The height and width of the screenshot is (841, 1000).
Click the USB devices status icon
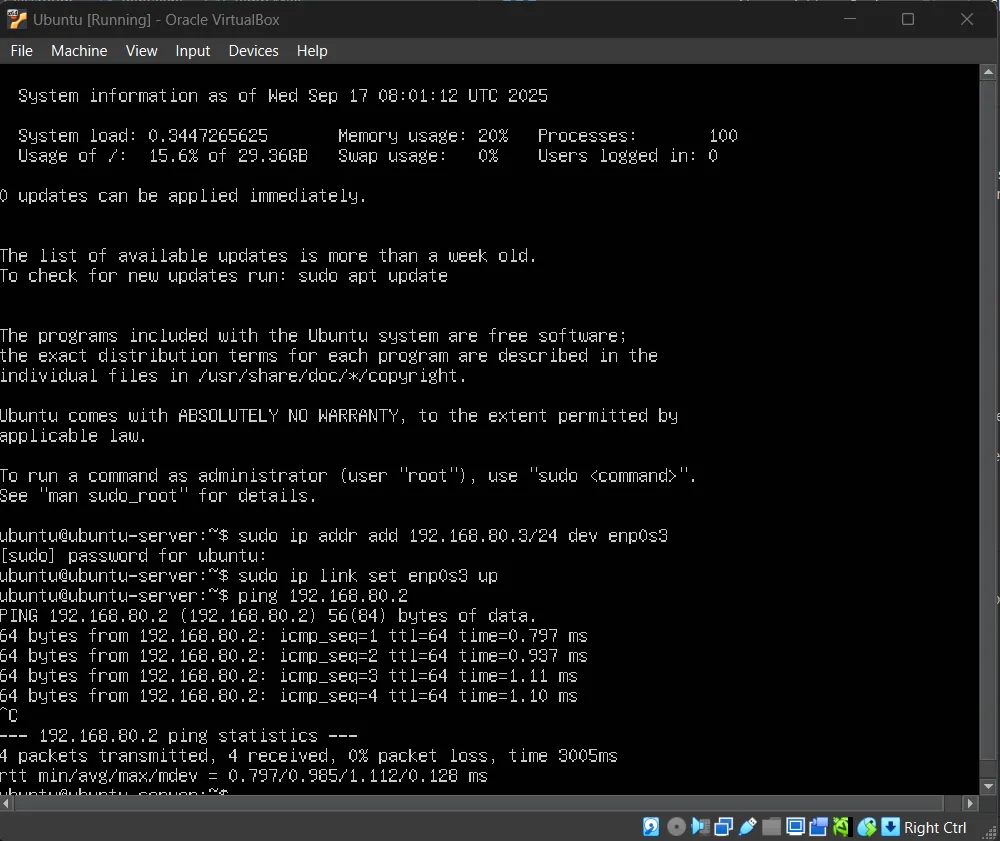pos(747,827)
